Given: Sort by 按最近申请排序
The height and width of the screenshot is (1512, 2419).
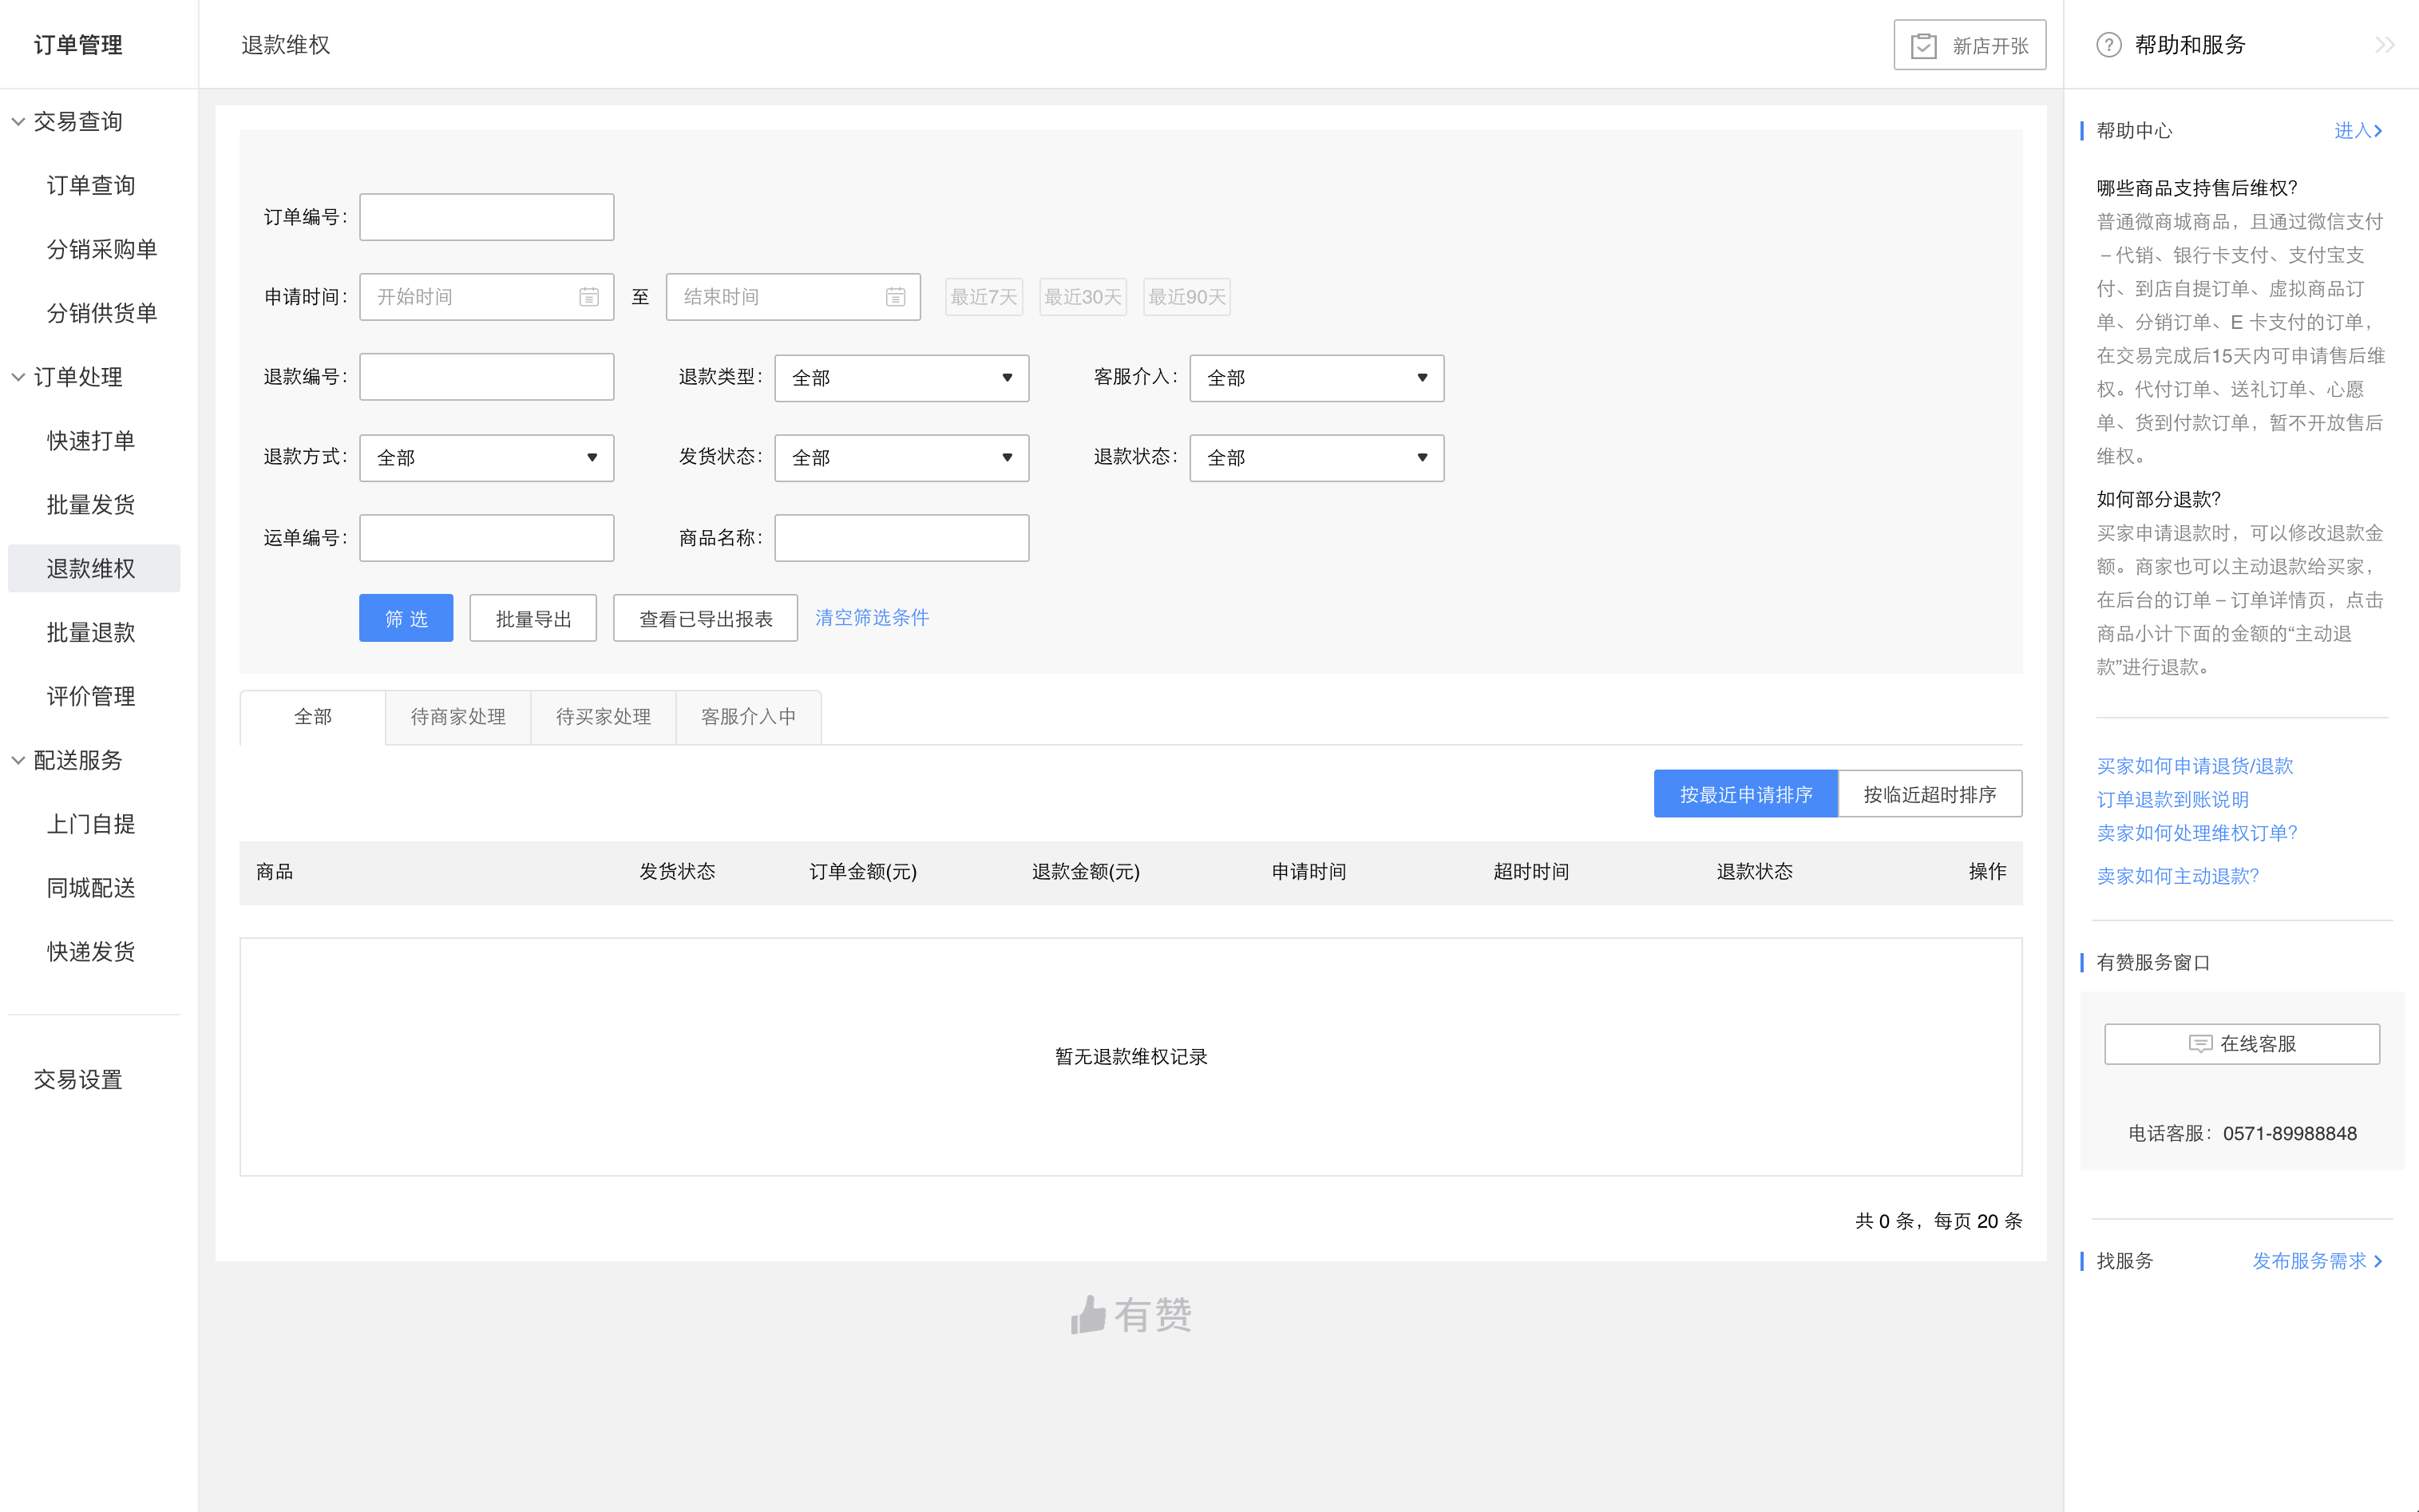Looking at the screenshot, I should pos(1745,794).
